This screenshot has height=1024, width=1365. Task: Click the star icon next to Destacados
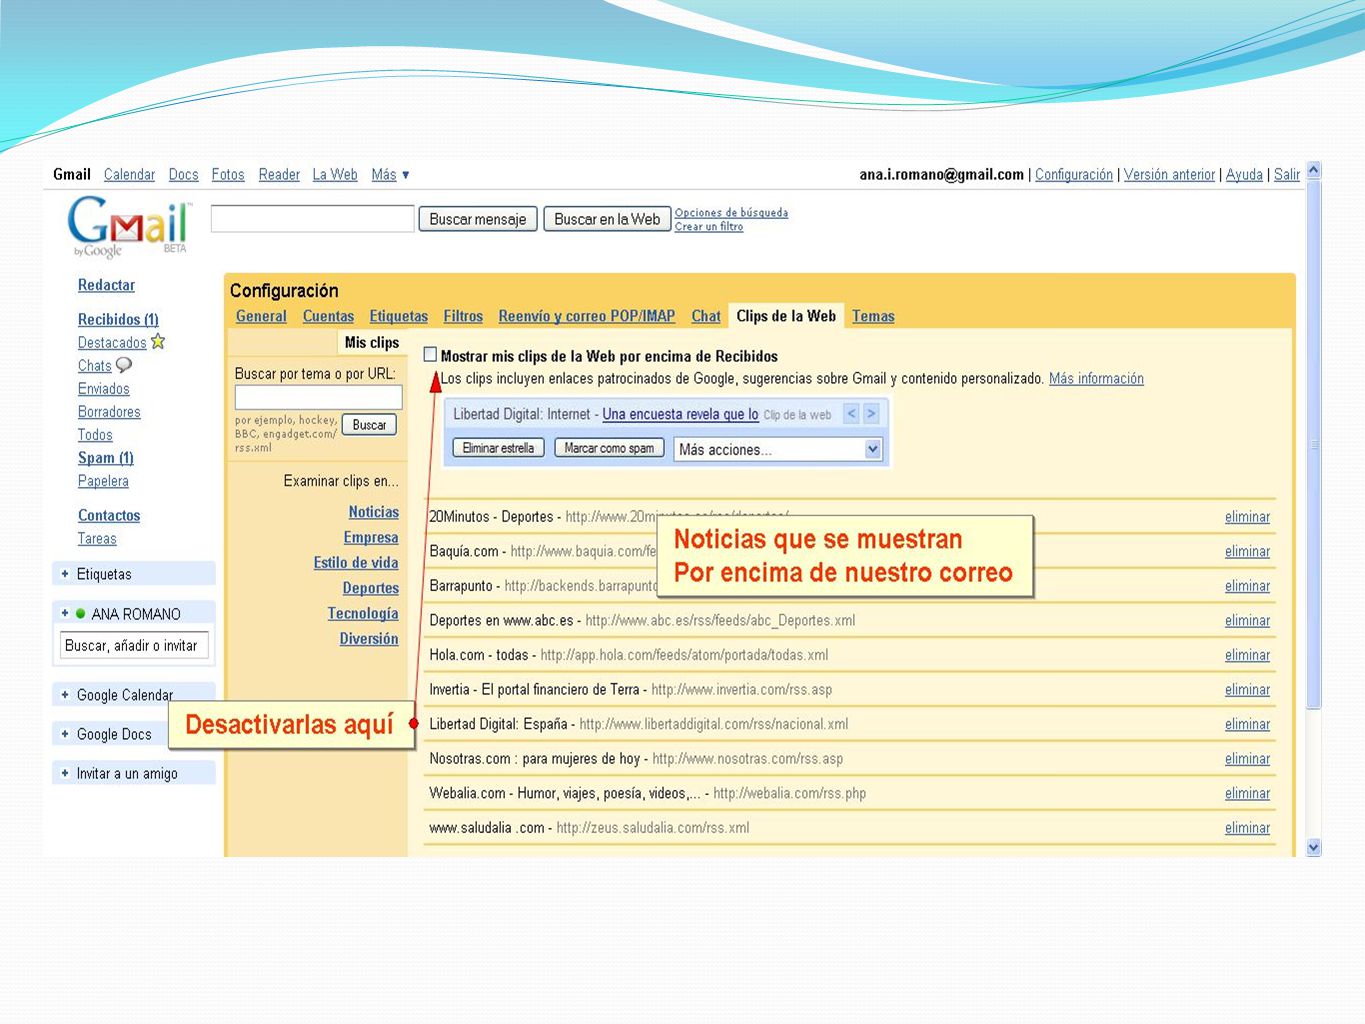tap(157, 342)
